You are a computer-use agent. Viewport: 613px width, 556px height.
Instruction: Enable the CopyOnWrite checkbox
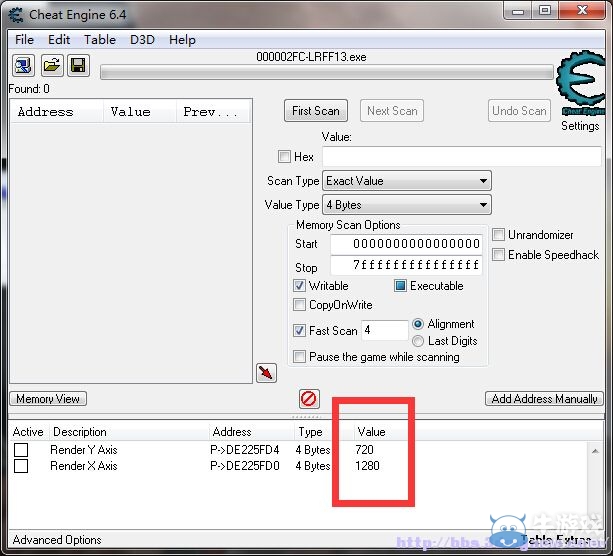pos(299,305)
